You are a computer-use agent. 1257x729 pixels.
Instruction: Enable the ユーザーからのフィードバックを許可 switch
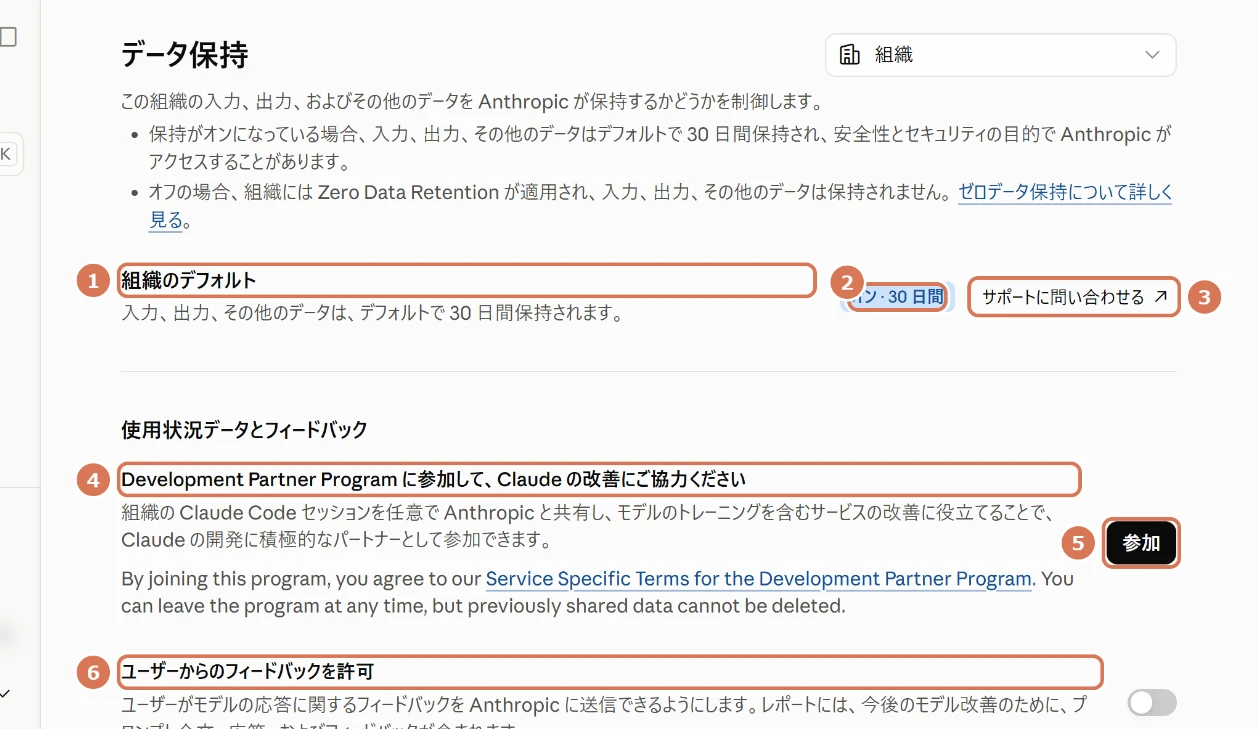click(1152, 703)
